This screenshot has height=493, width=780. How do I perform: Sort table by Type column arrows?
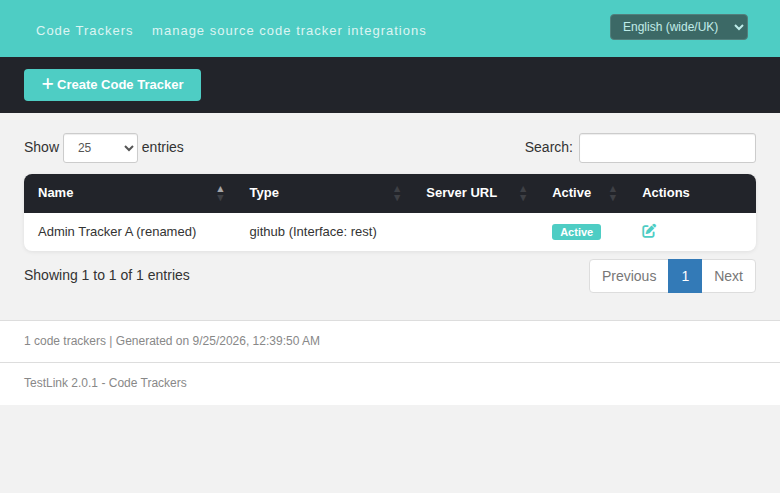(x=397, y=193)
